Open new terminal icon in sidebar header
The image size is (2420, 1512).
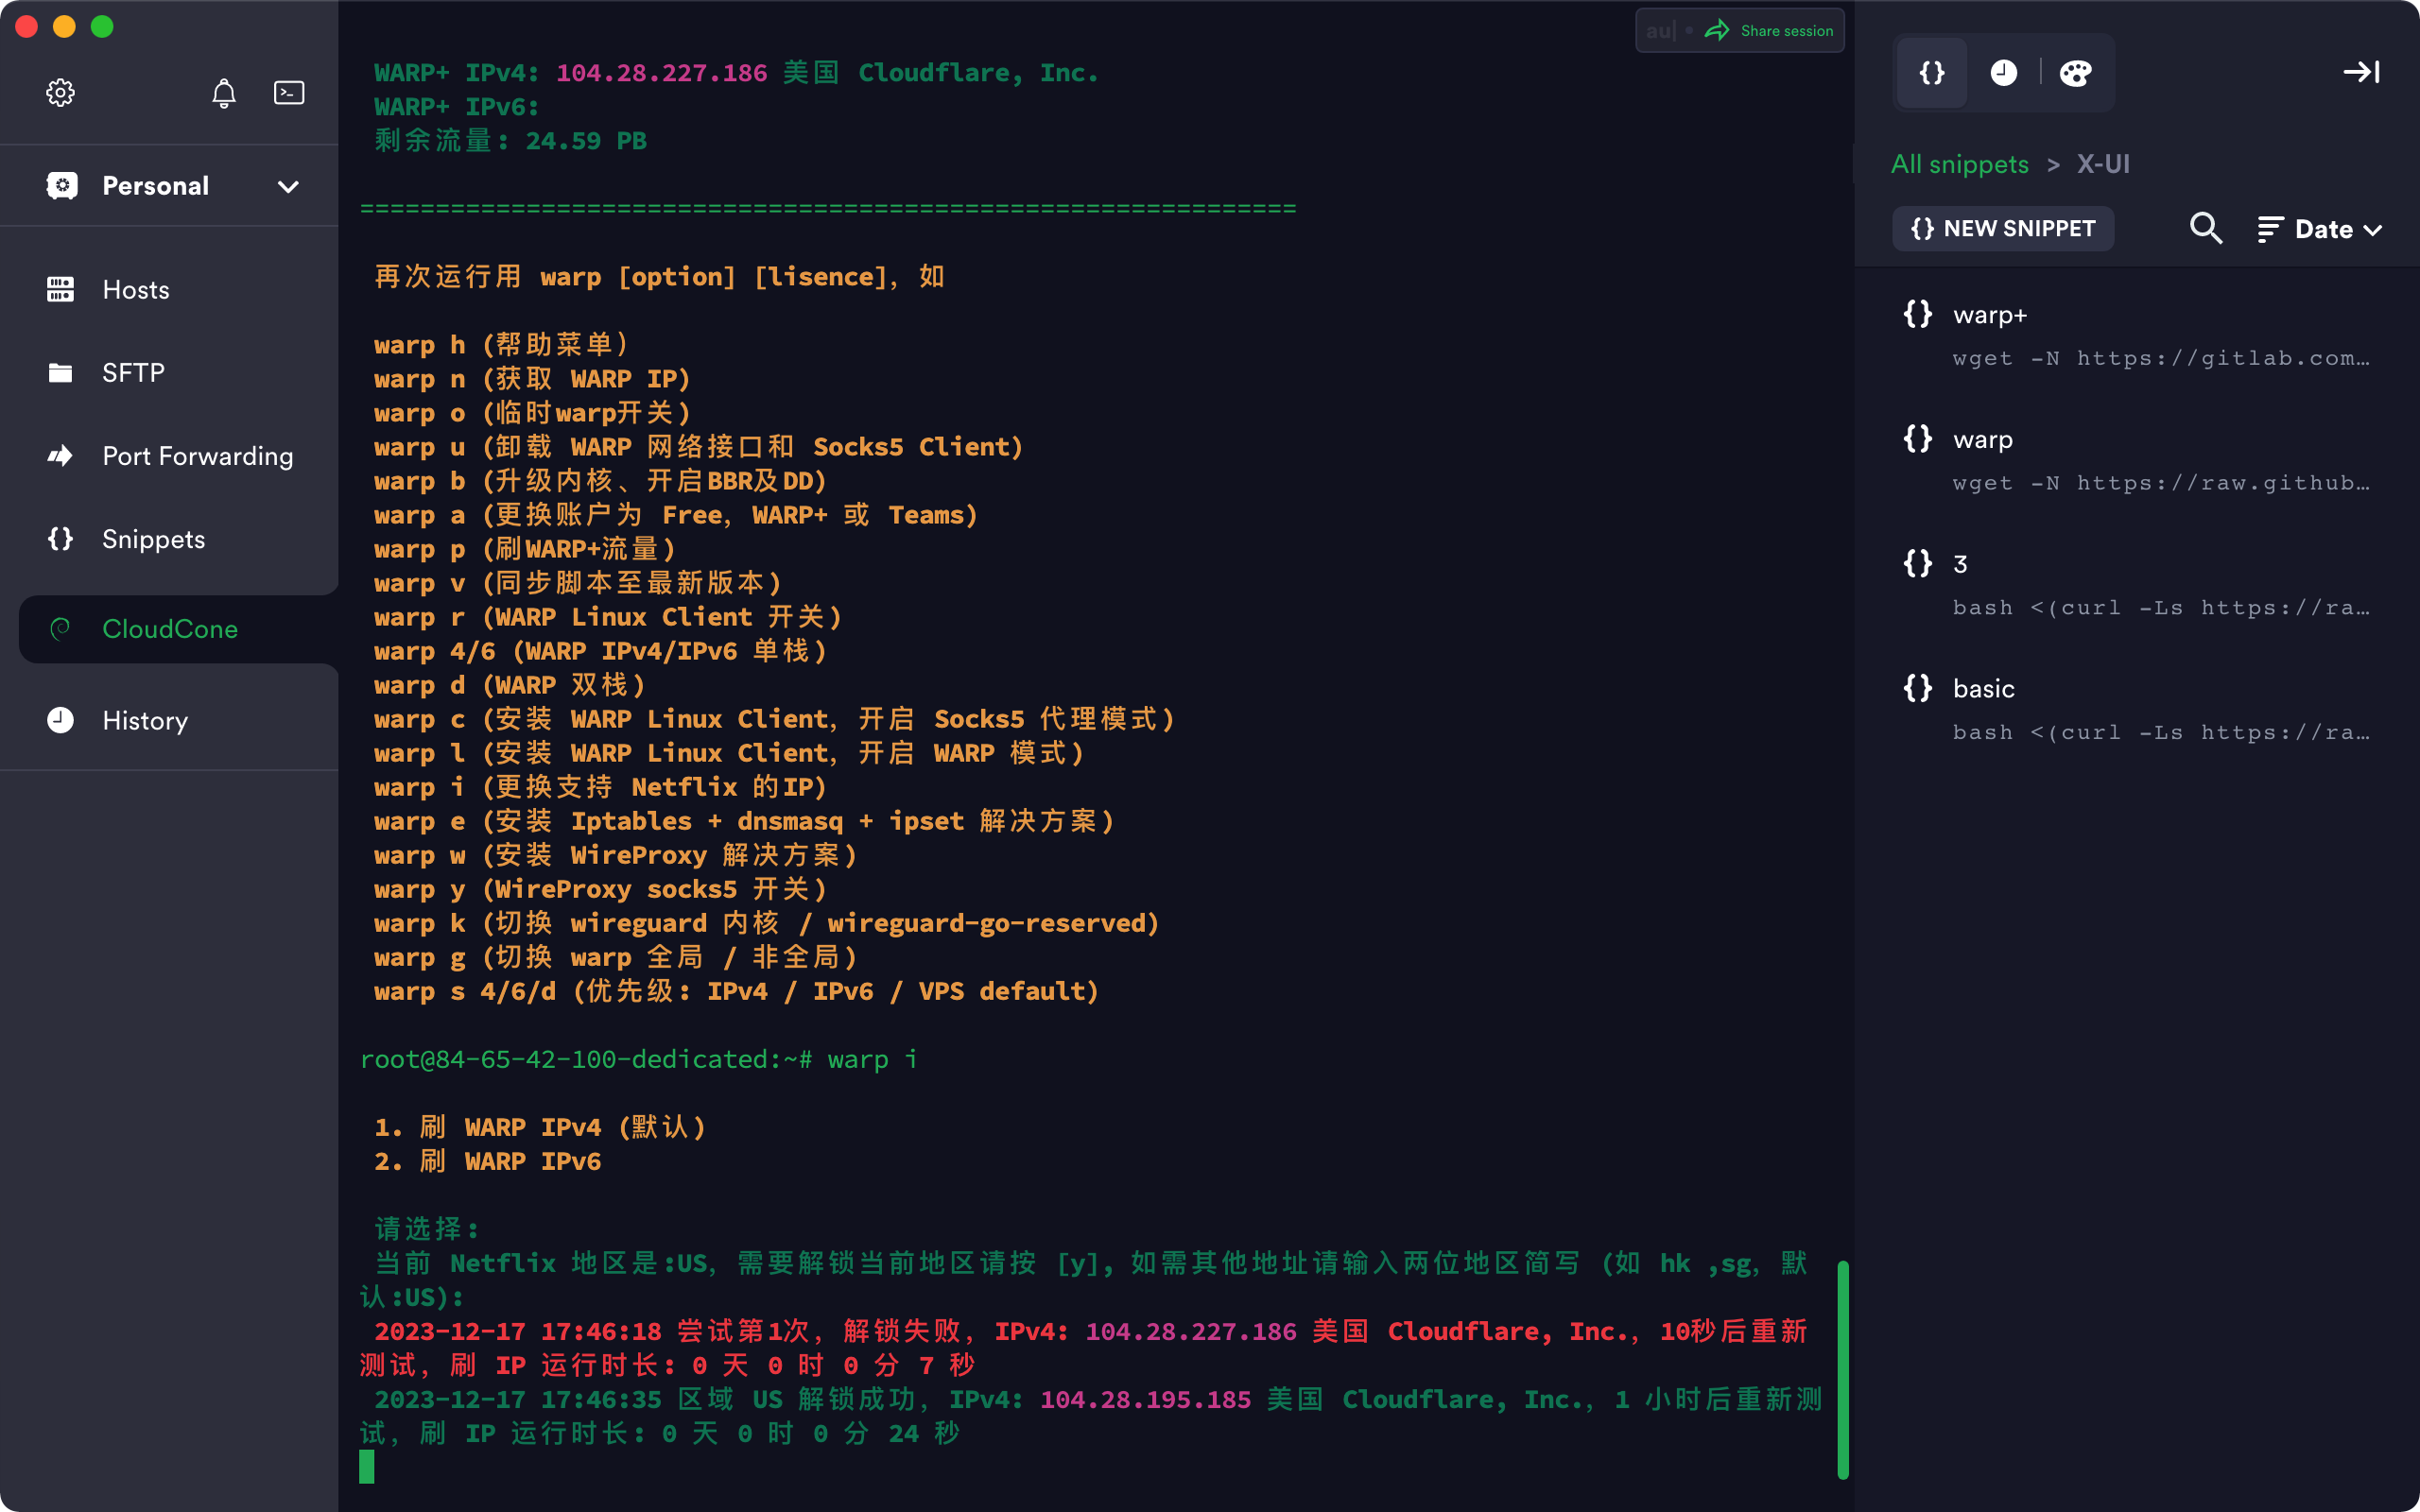tap(289, 93)
